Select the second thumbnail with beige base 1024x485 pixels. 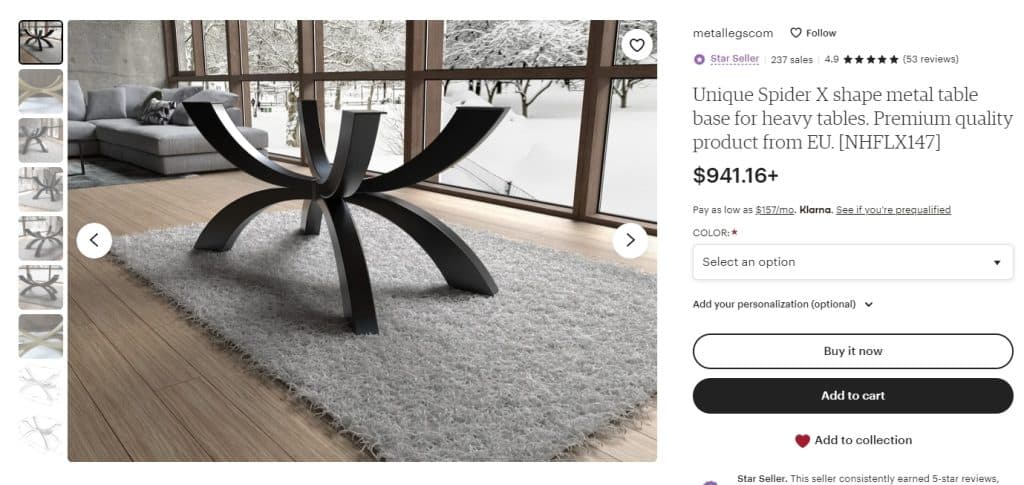coord(40,91)
